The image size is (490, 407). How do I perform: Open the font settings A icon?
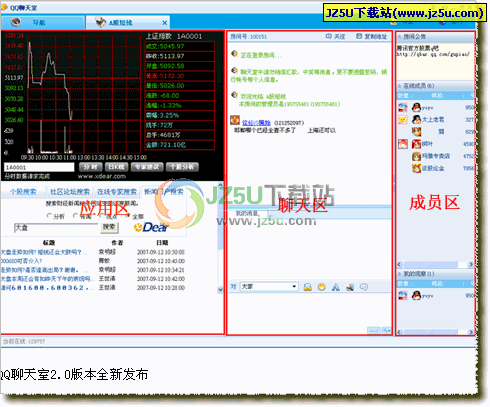(336, 287)
